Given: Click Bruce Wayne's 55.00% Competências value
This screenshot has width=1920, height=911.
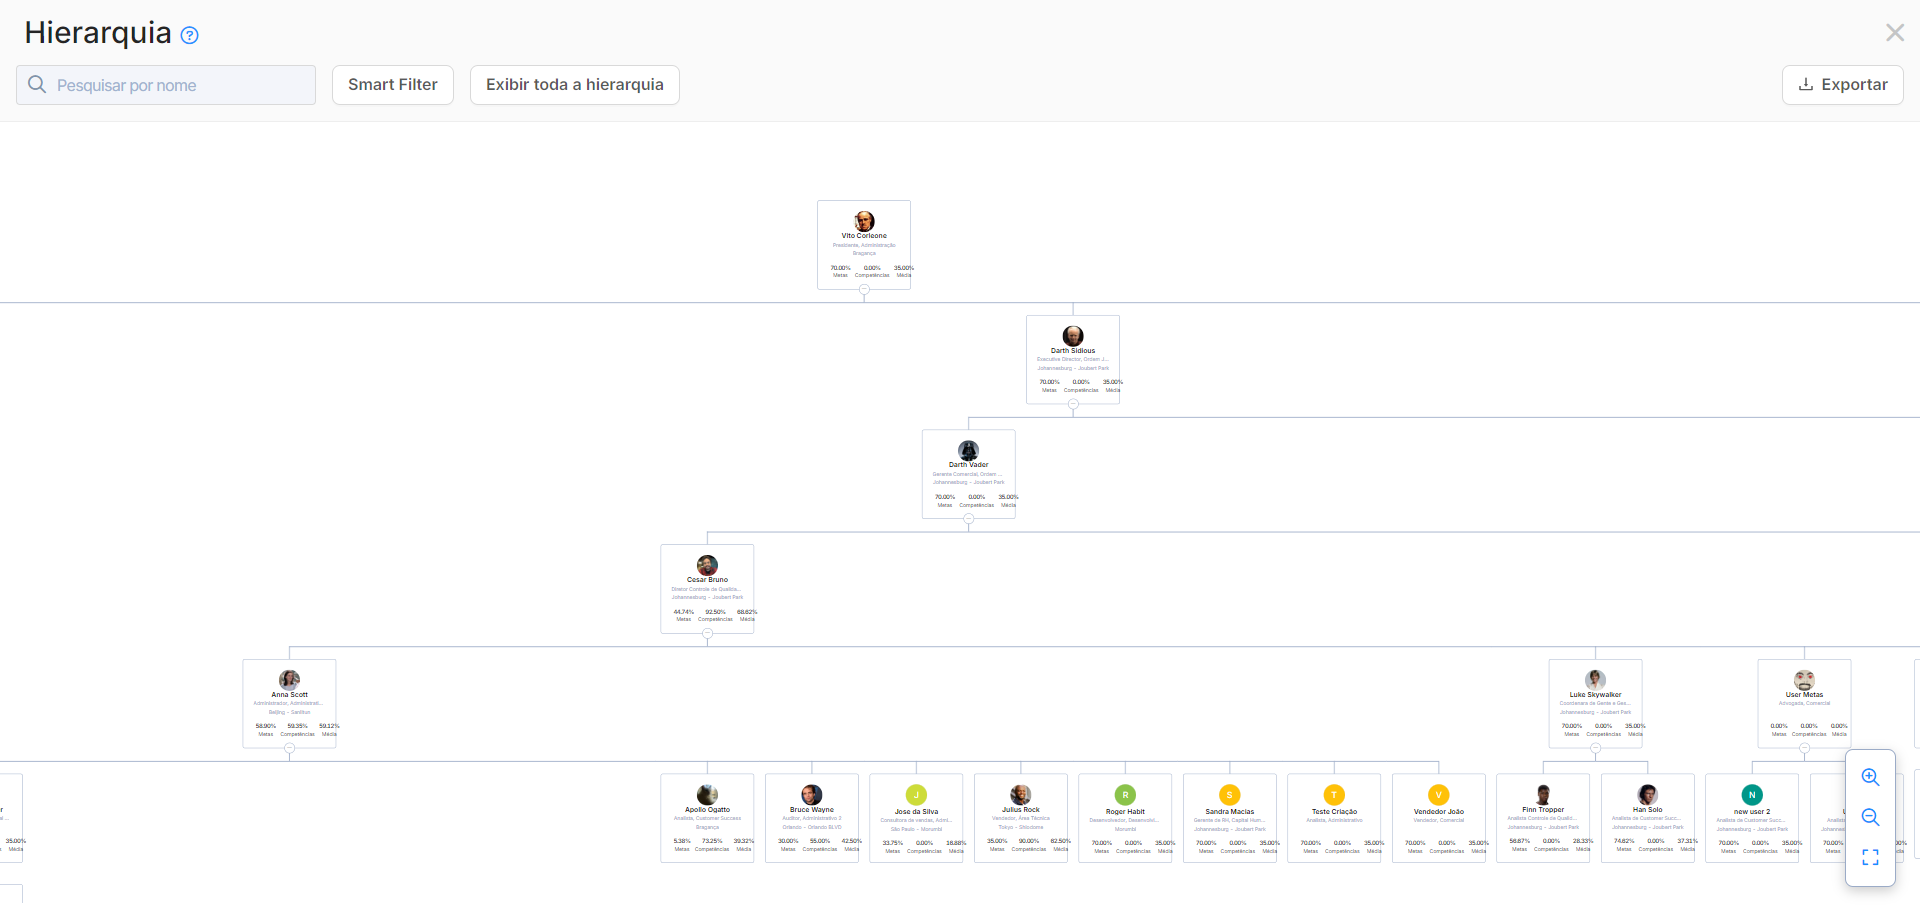Looking at the screenshot, I should [820, 841].
